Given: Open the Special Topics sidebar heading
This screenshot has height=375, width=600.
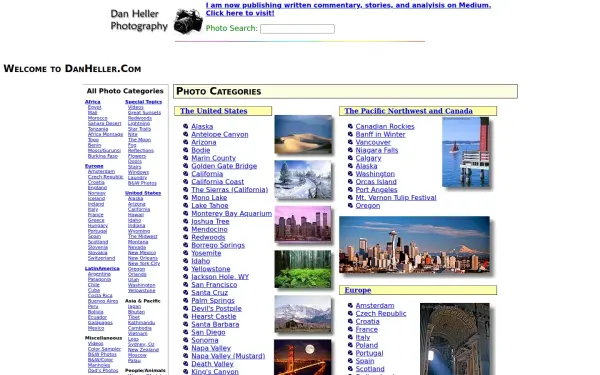Looking at the screenshot, I should coord(143,102).
